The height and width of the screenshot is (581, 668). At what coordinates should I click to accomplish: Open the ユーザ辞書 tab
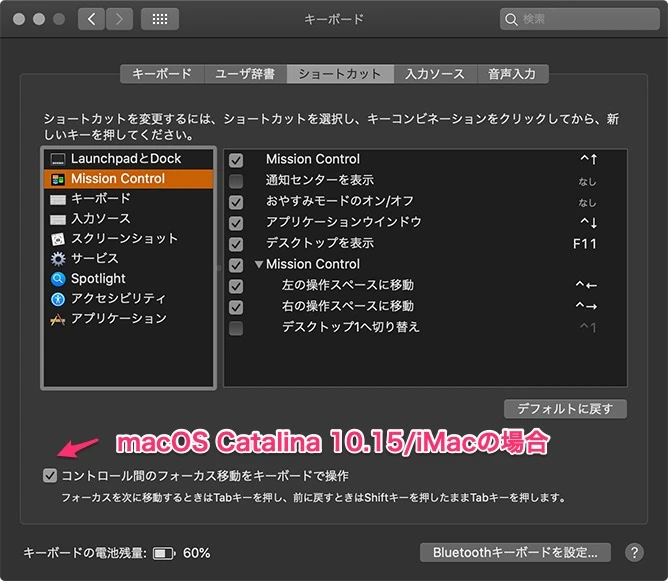click(245, 74)
